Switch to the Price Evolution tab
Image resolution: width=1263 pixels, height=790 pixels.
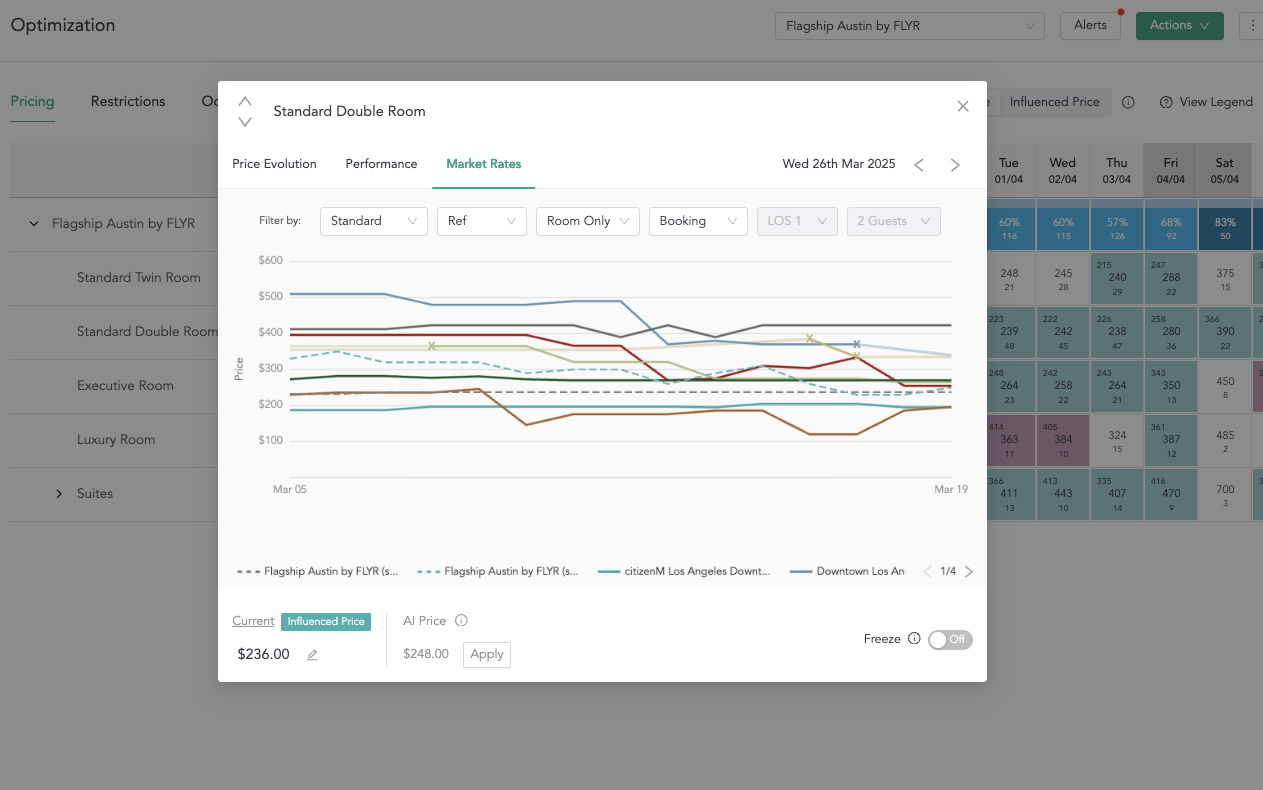click(274, 164)
